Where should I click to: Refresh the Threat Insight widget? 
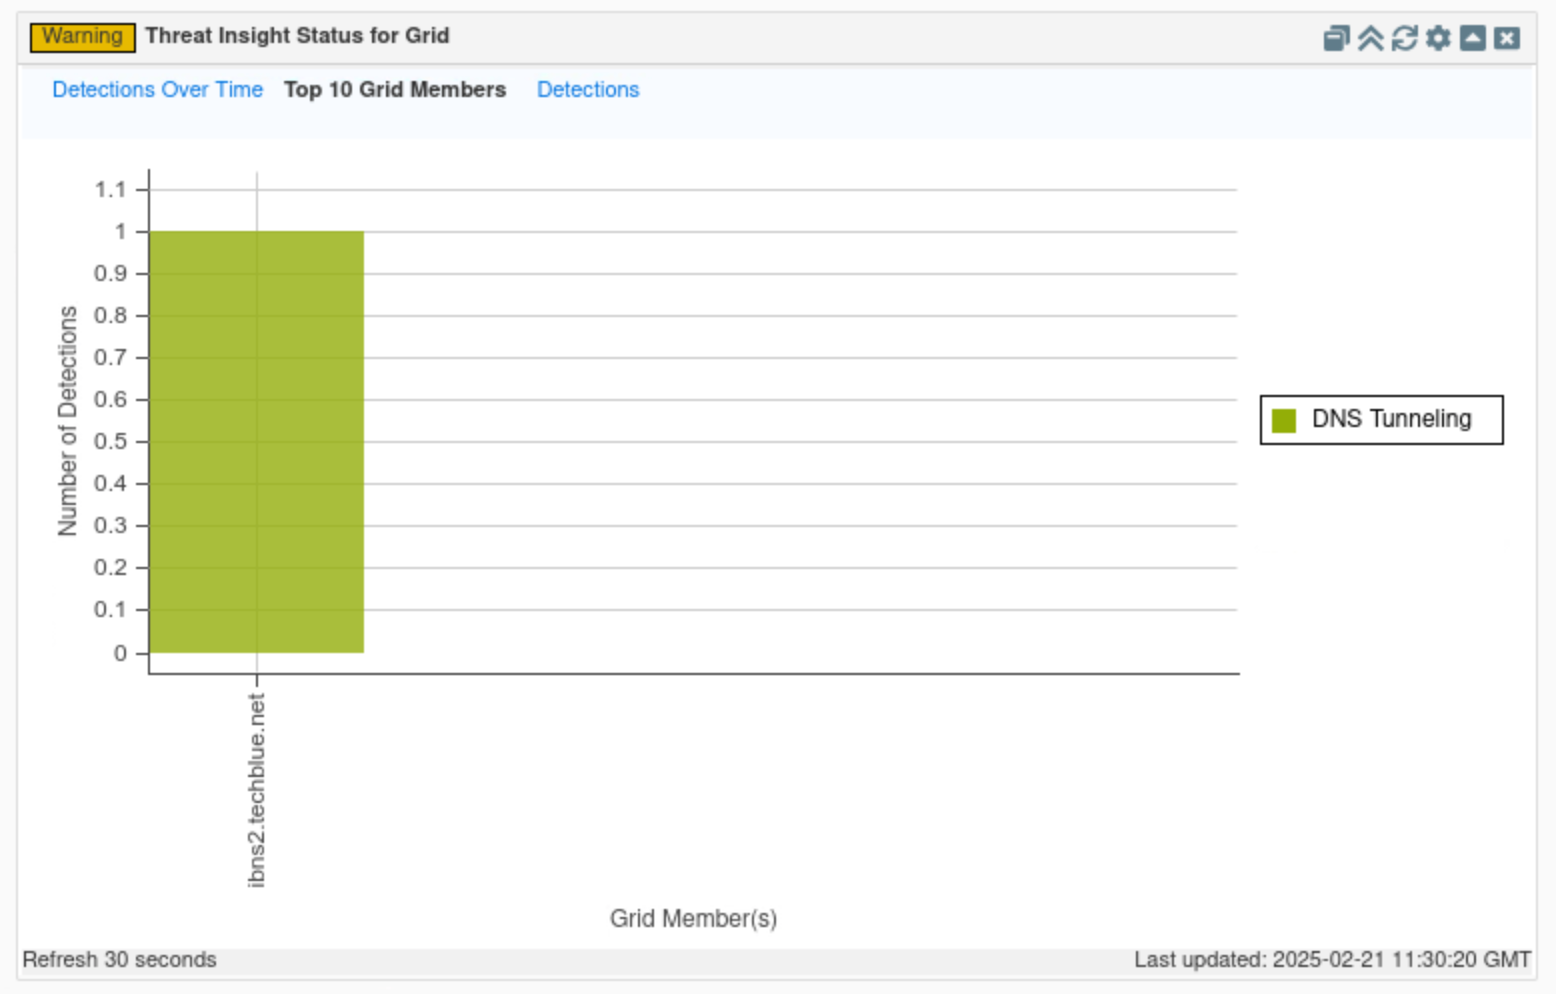(1404, 38)
